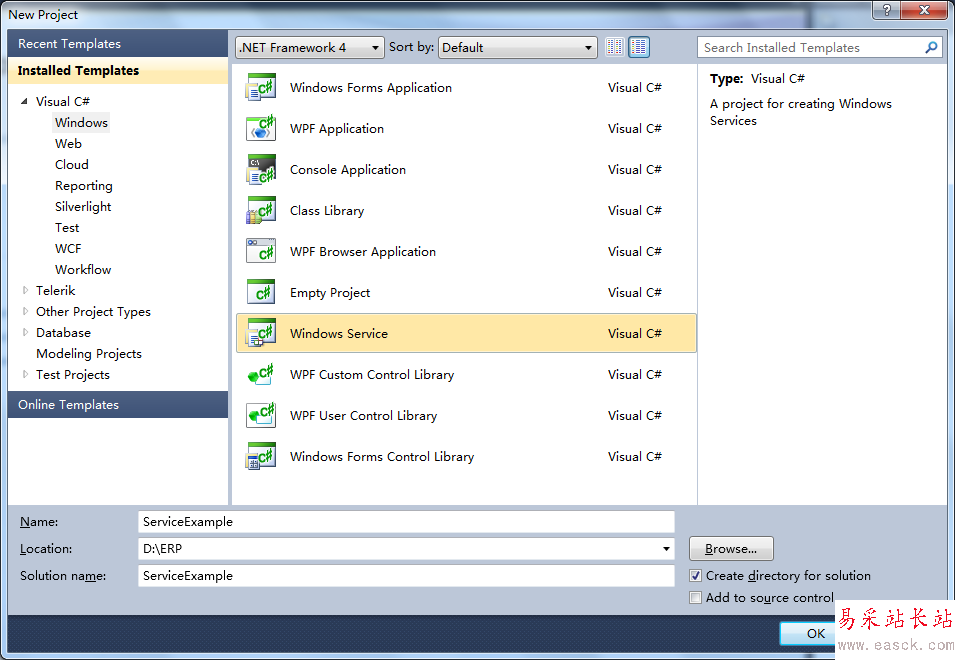The image size is (955, 660).
Task: Select the Windows Forms Control Library label
Action: [x=382, y=457]
